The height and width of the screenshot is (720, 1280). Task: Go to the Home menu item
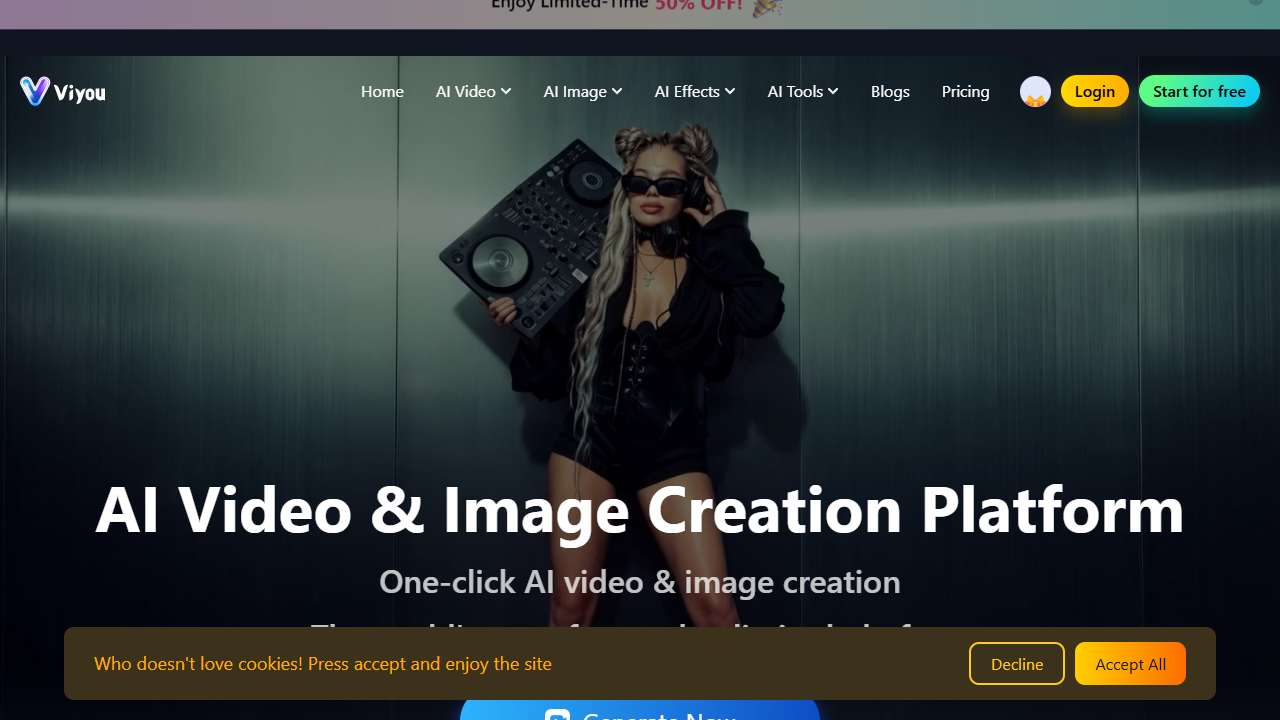(x=382, y=91)
